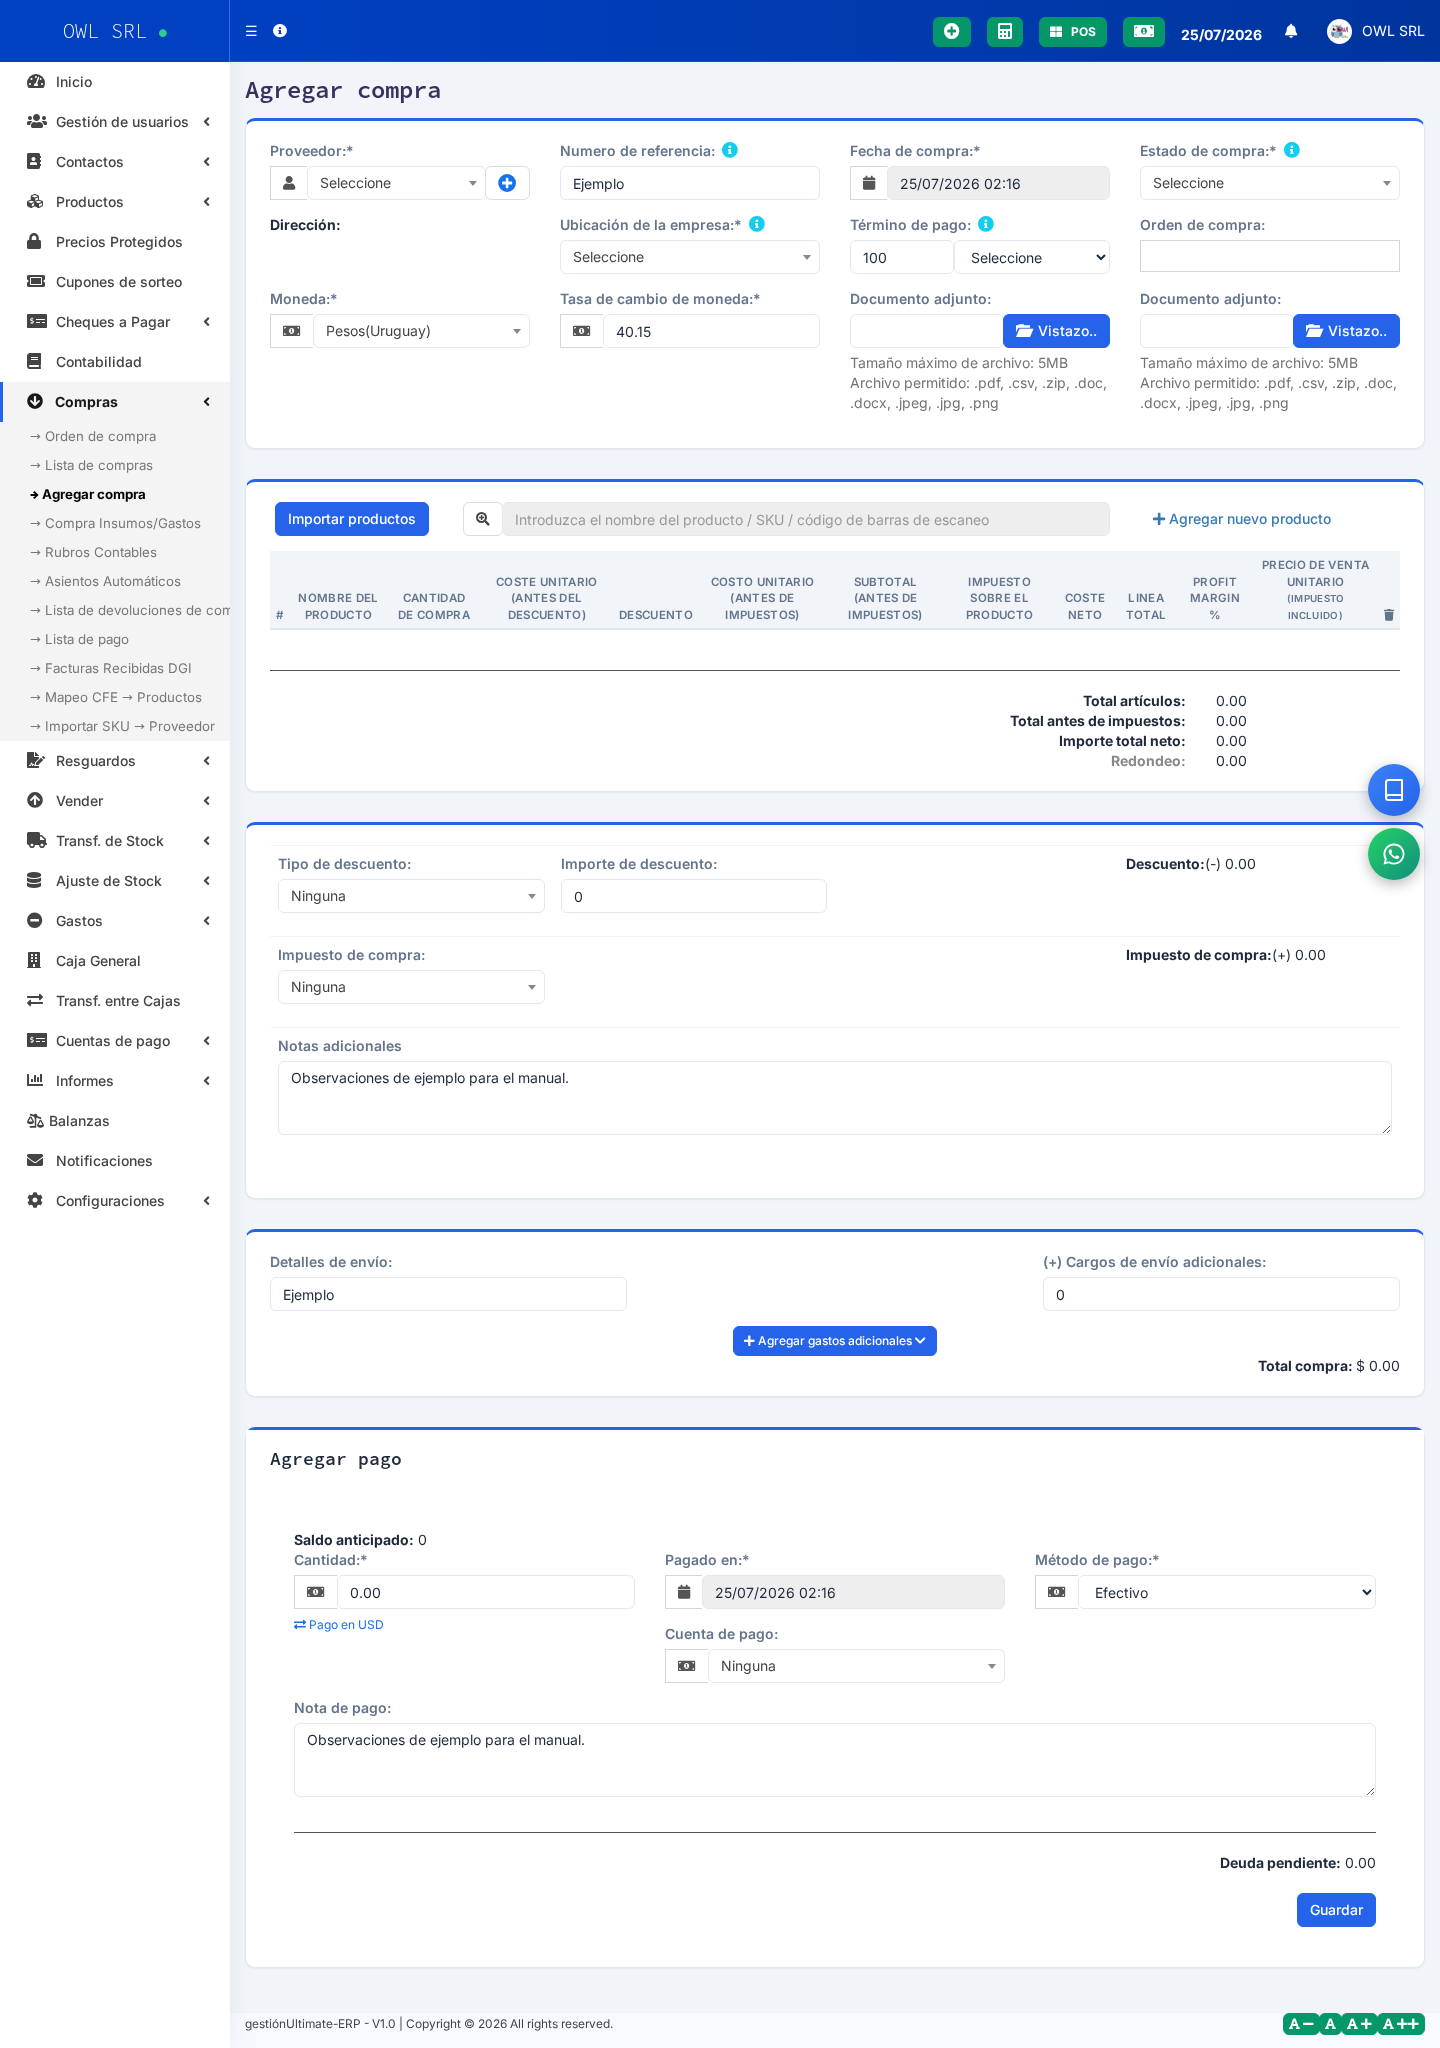Open the Método de pago Efectivo dropdown
This screenshot has height=2048, width=1440.
[1227, 1592]
